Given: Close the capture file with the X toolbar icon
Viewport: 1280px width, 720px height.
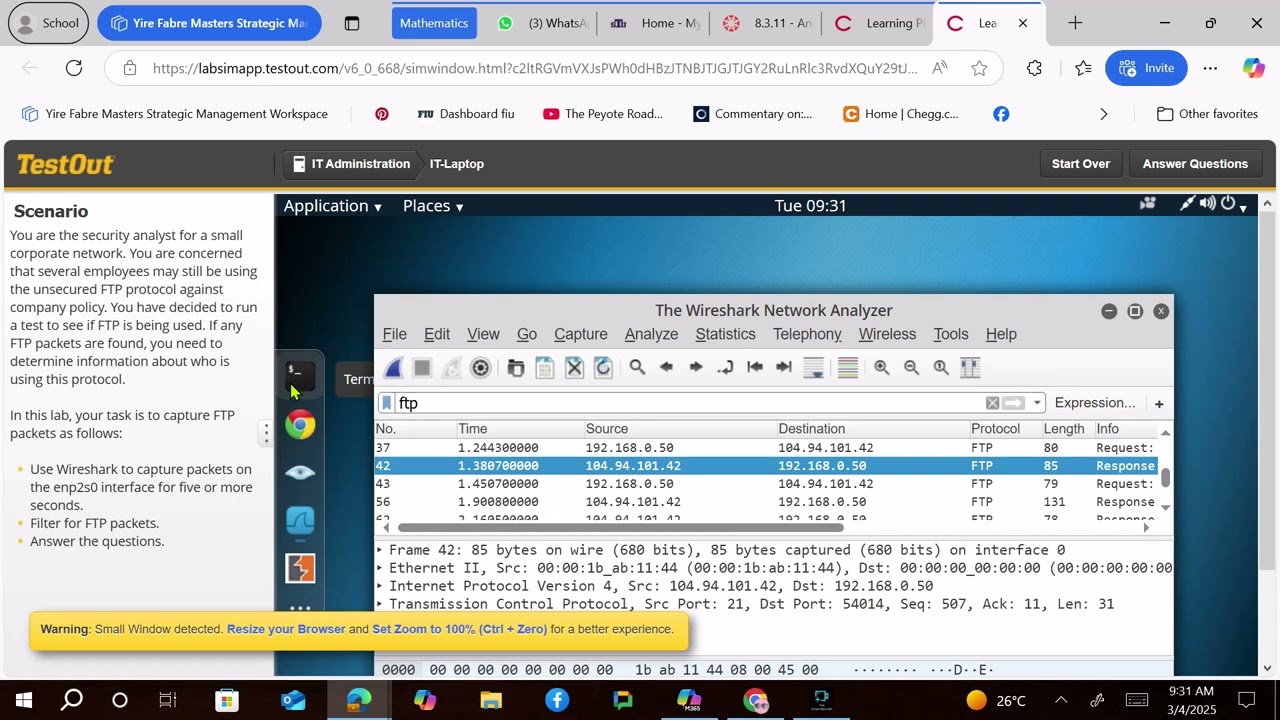Looking at the screenshot, I should [574, 368].
